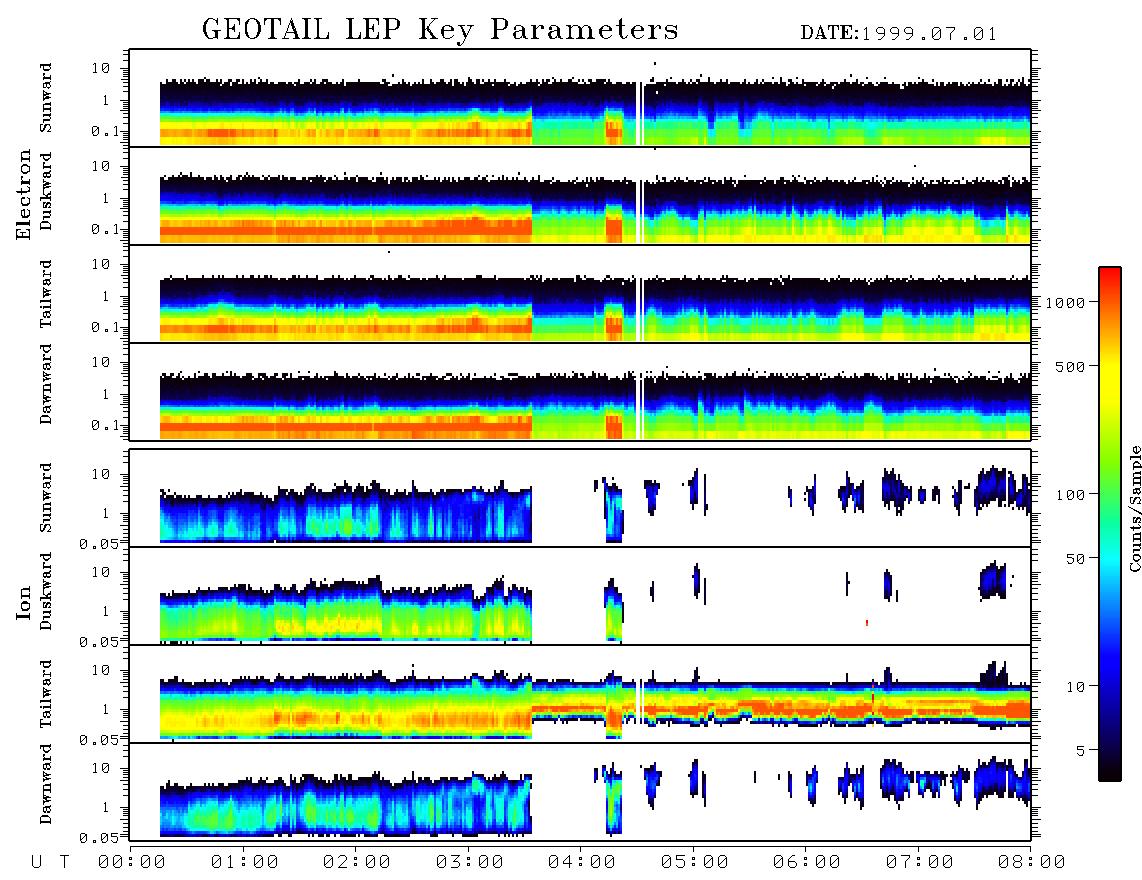The height and width of the screenshot is (880, 1142).
Task: Click the rainbow Counts/Sample color bar
Action: (x=1110, y=524)
